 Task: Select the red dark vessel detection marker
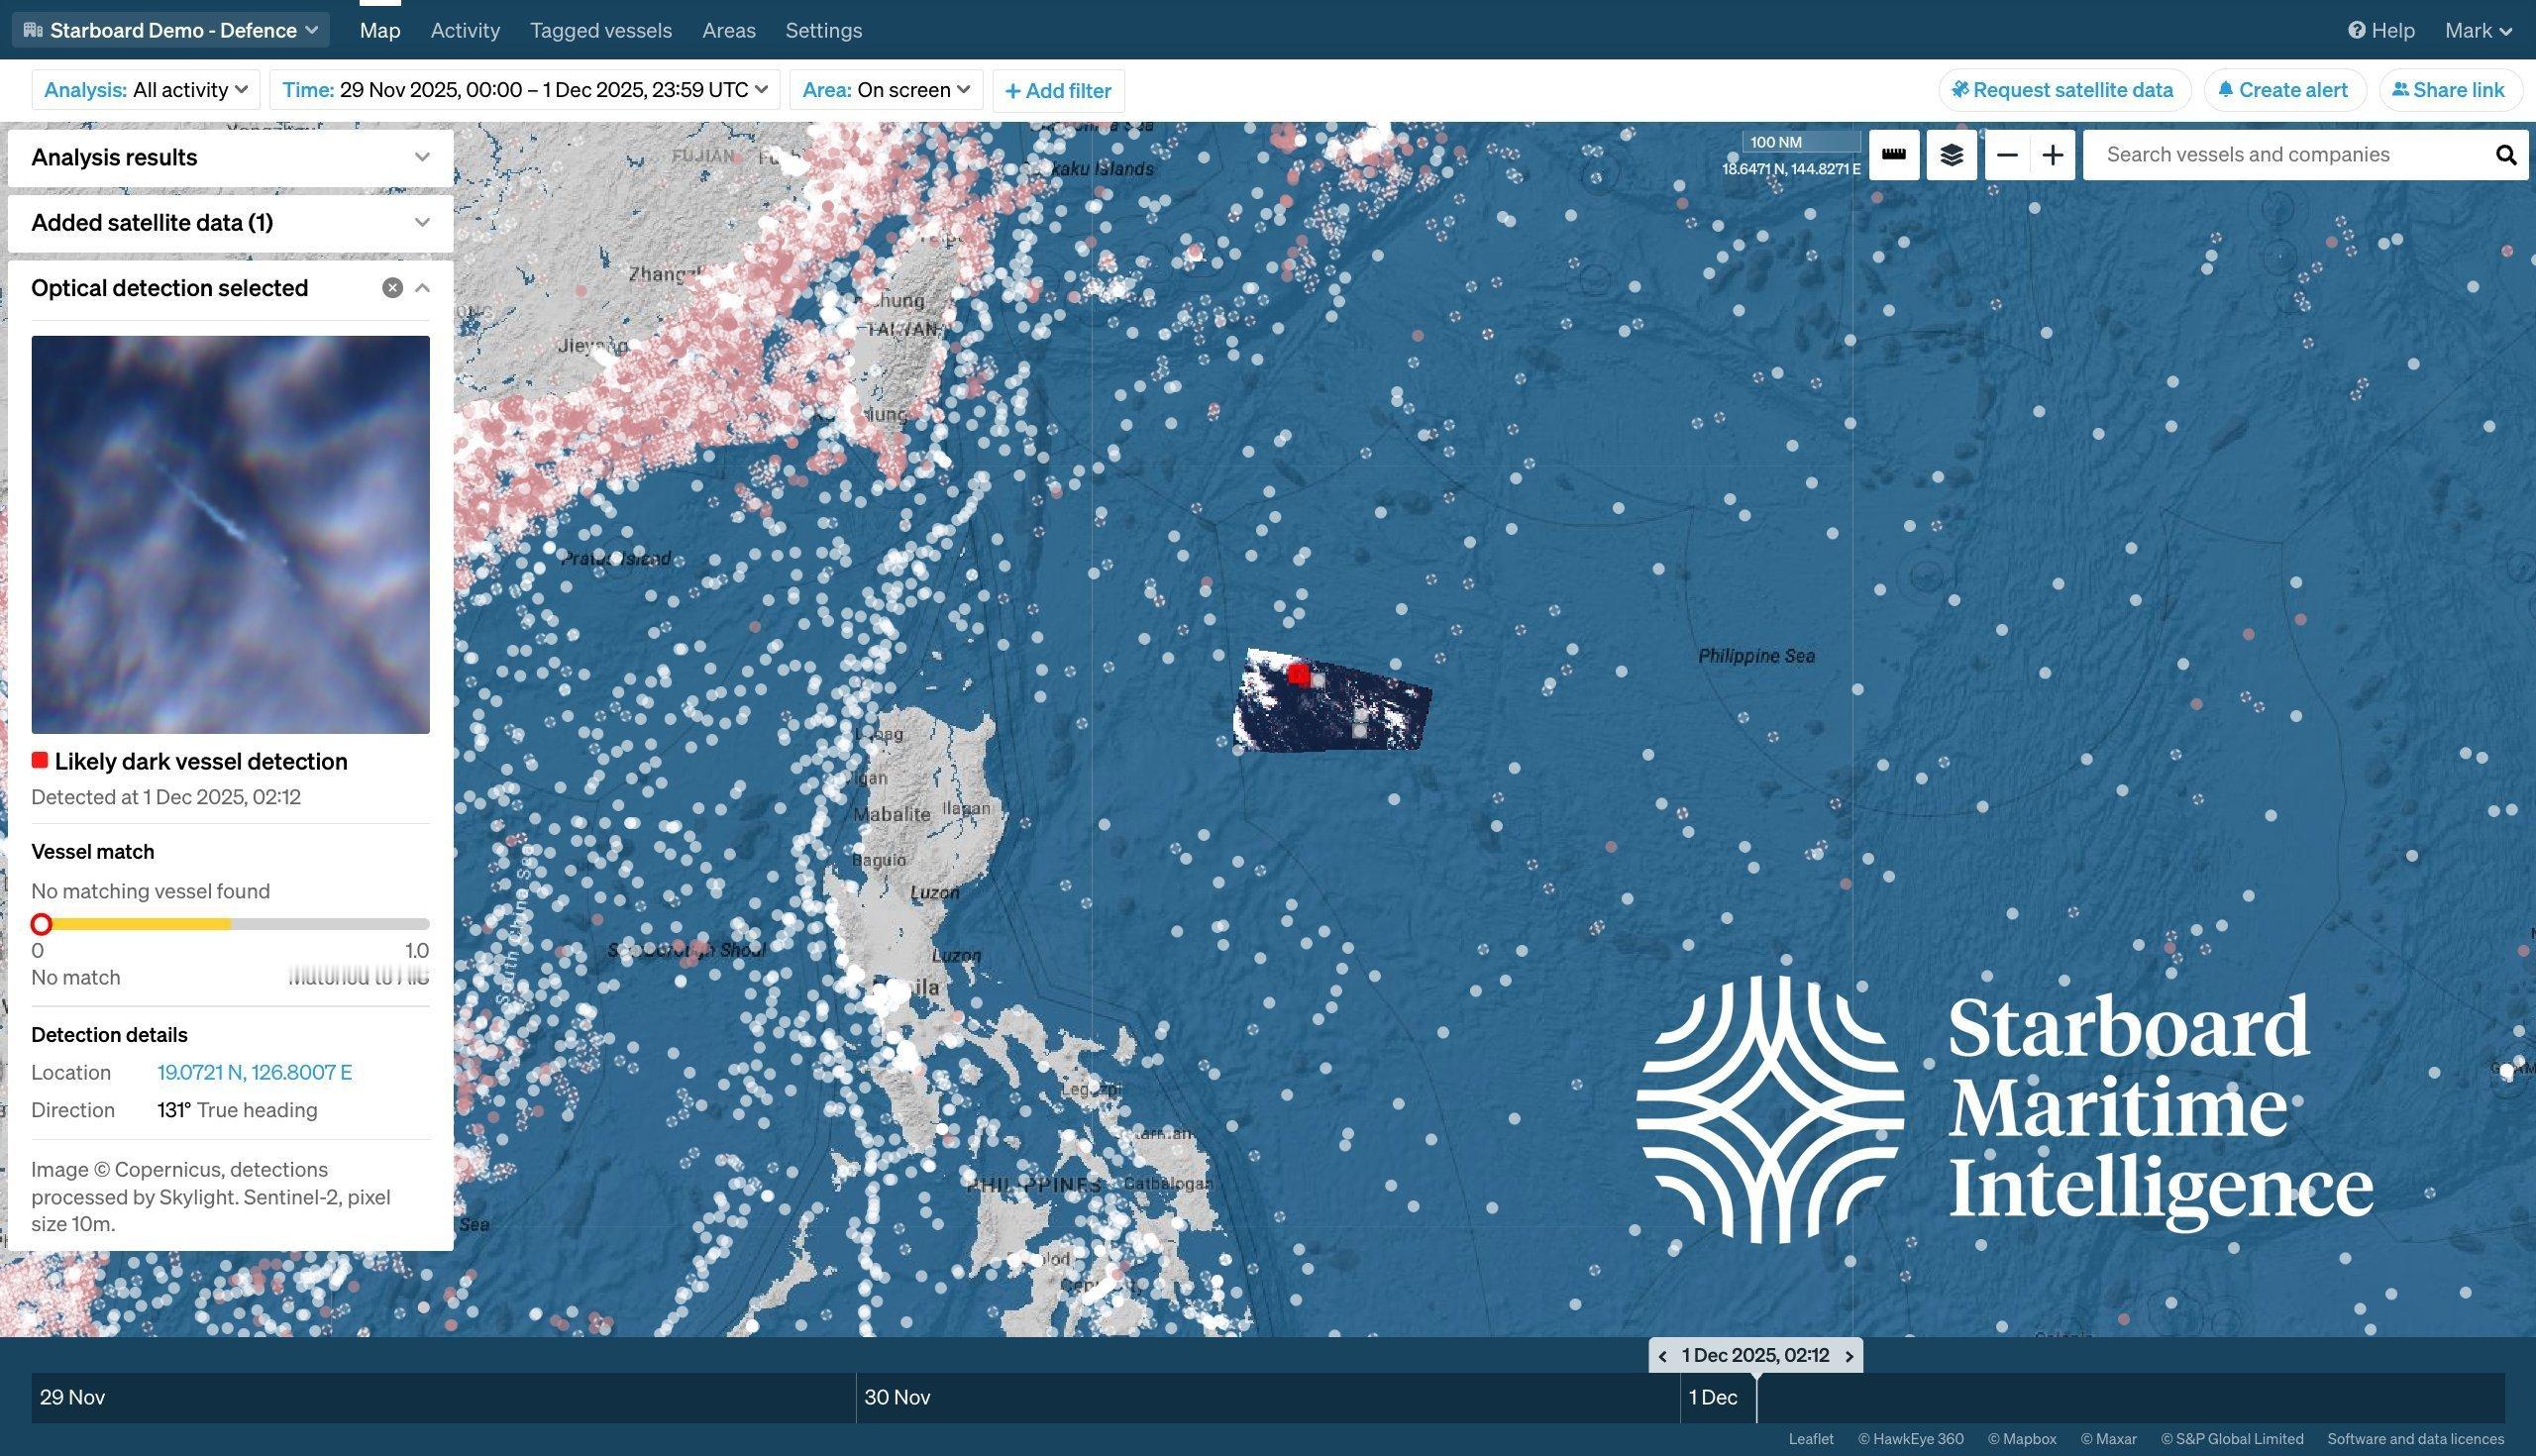(1298, 674)
